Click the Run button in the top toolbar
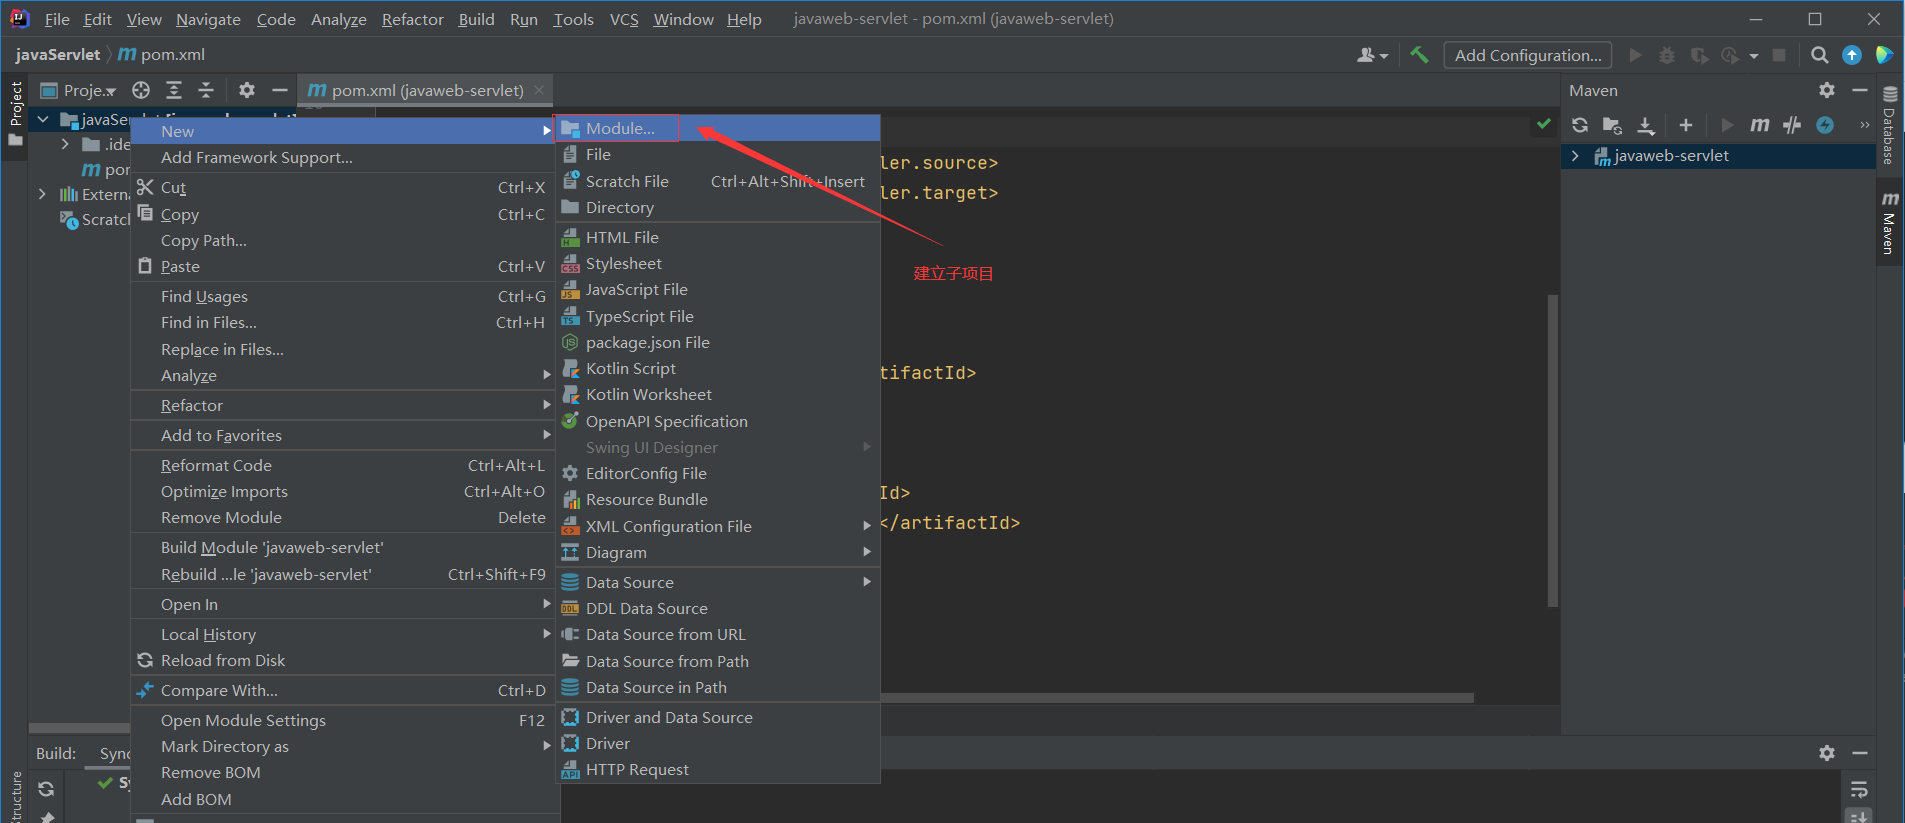Viewport: 1905px width, 823px height. click(1635, 55)
